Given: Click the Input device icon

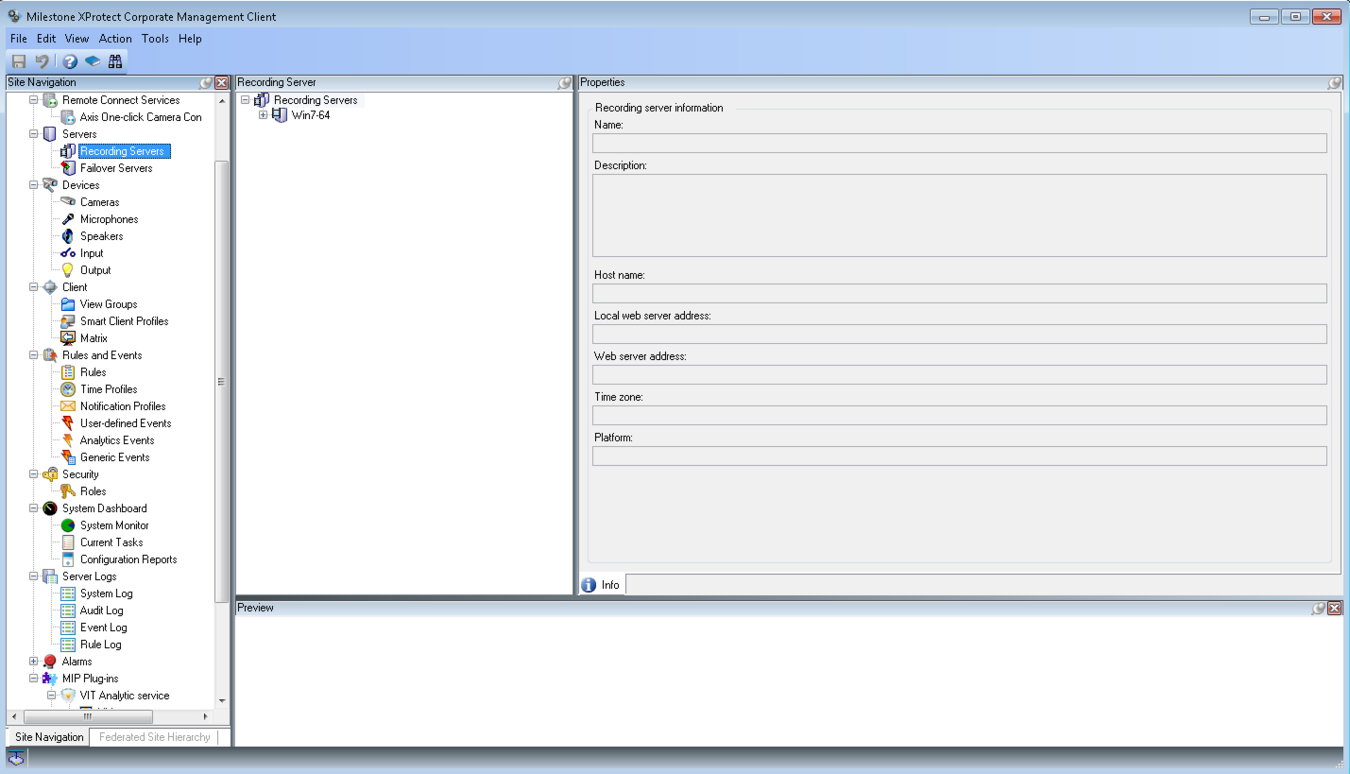Looking at the screenshot, I should point(68,253).
